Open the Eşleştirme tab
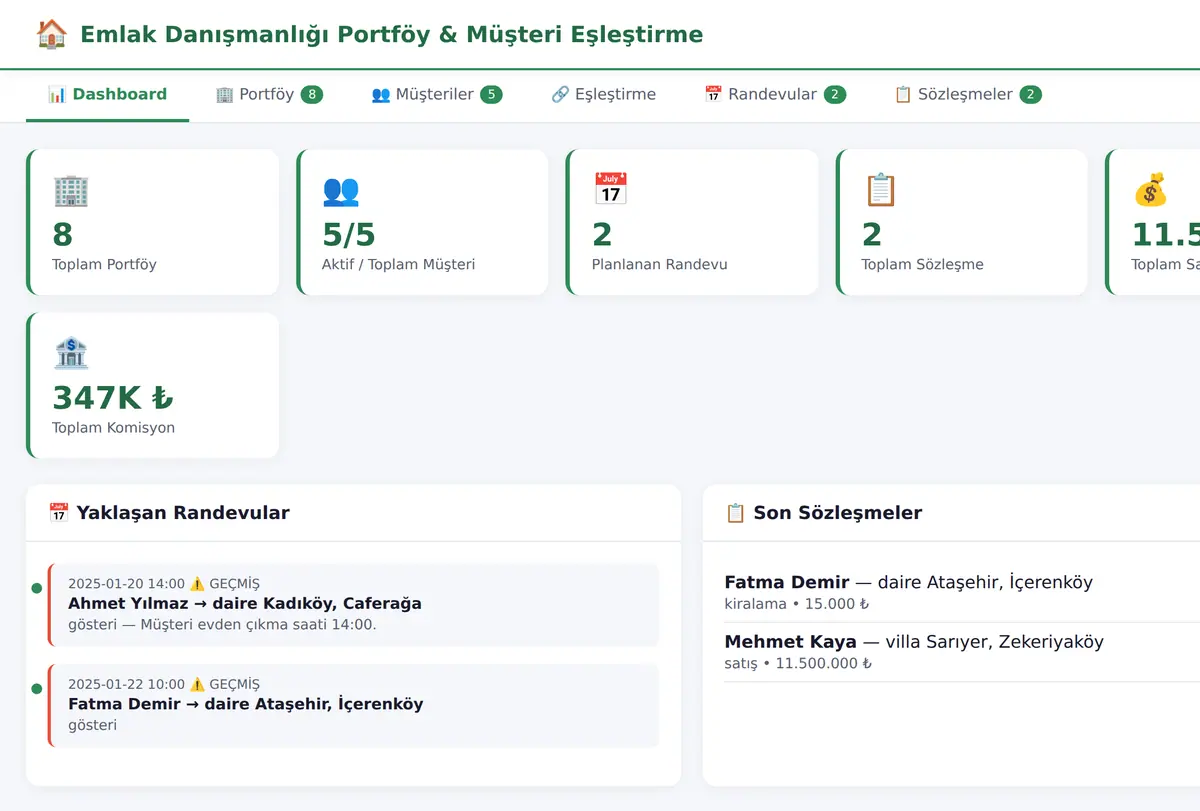Image resolution: width=1200 pixels, height=811 pixels. 603,95
